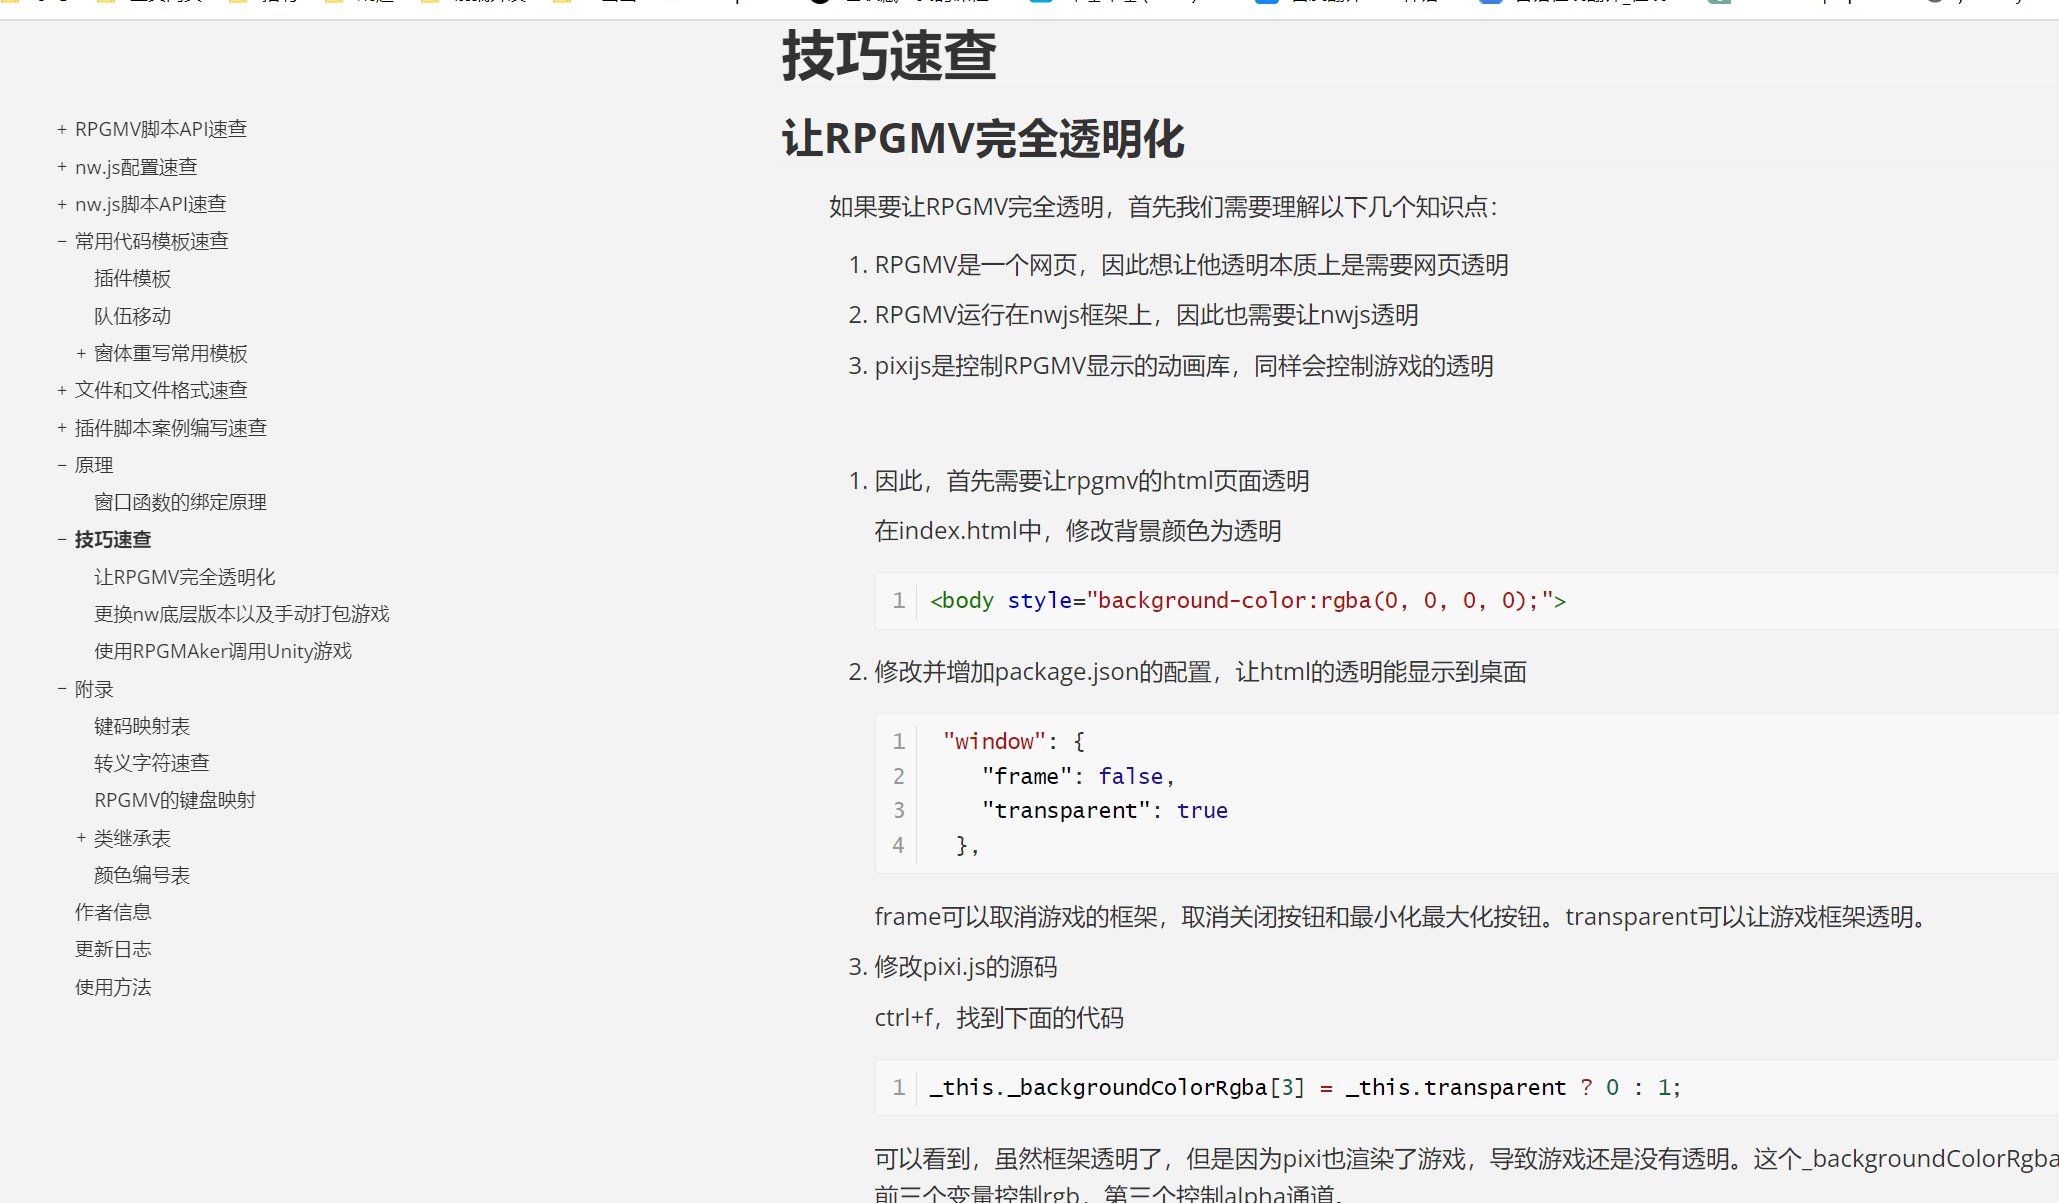Viewport: 2059px width, 1203px height.
Task: Open 更换nw底层版本以及手动打包游戏 link
Action: point(241,615)
